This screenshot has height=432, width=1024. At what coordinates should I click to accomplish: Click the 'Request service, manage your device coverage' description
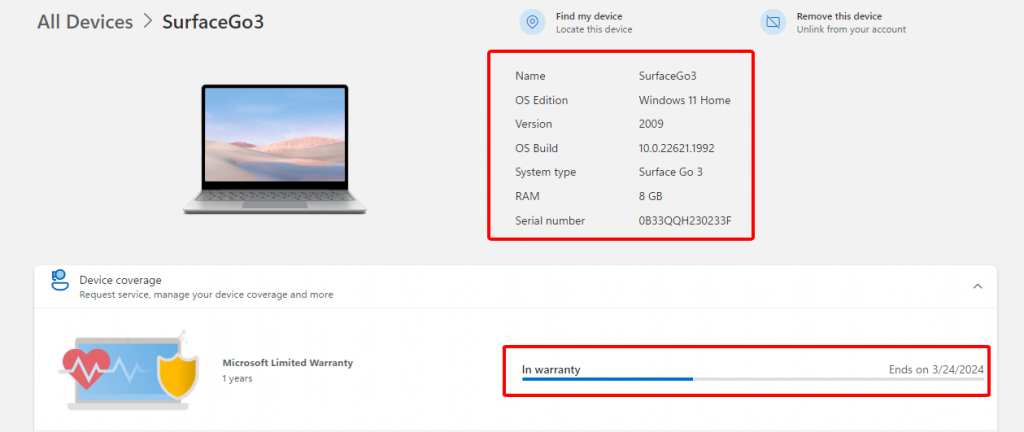pos(206,295)
